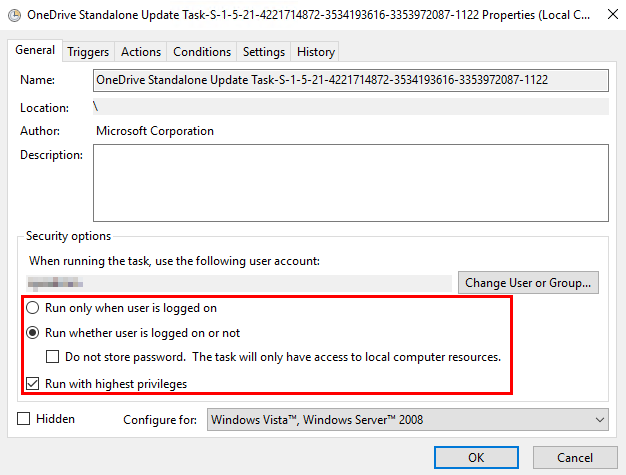Click the task Name field
The height and width of the screenshot is (475, 626).
350,80
